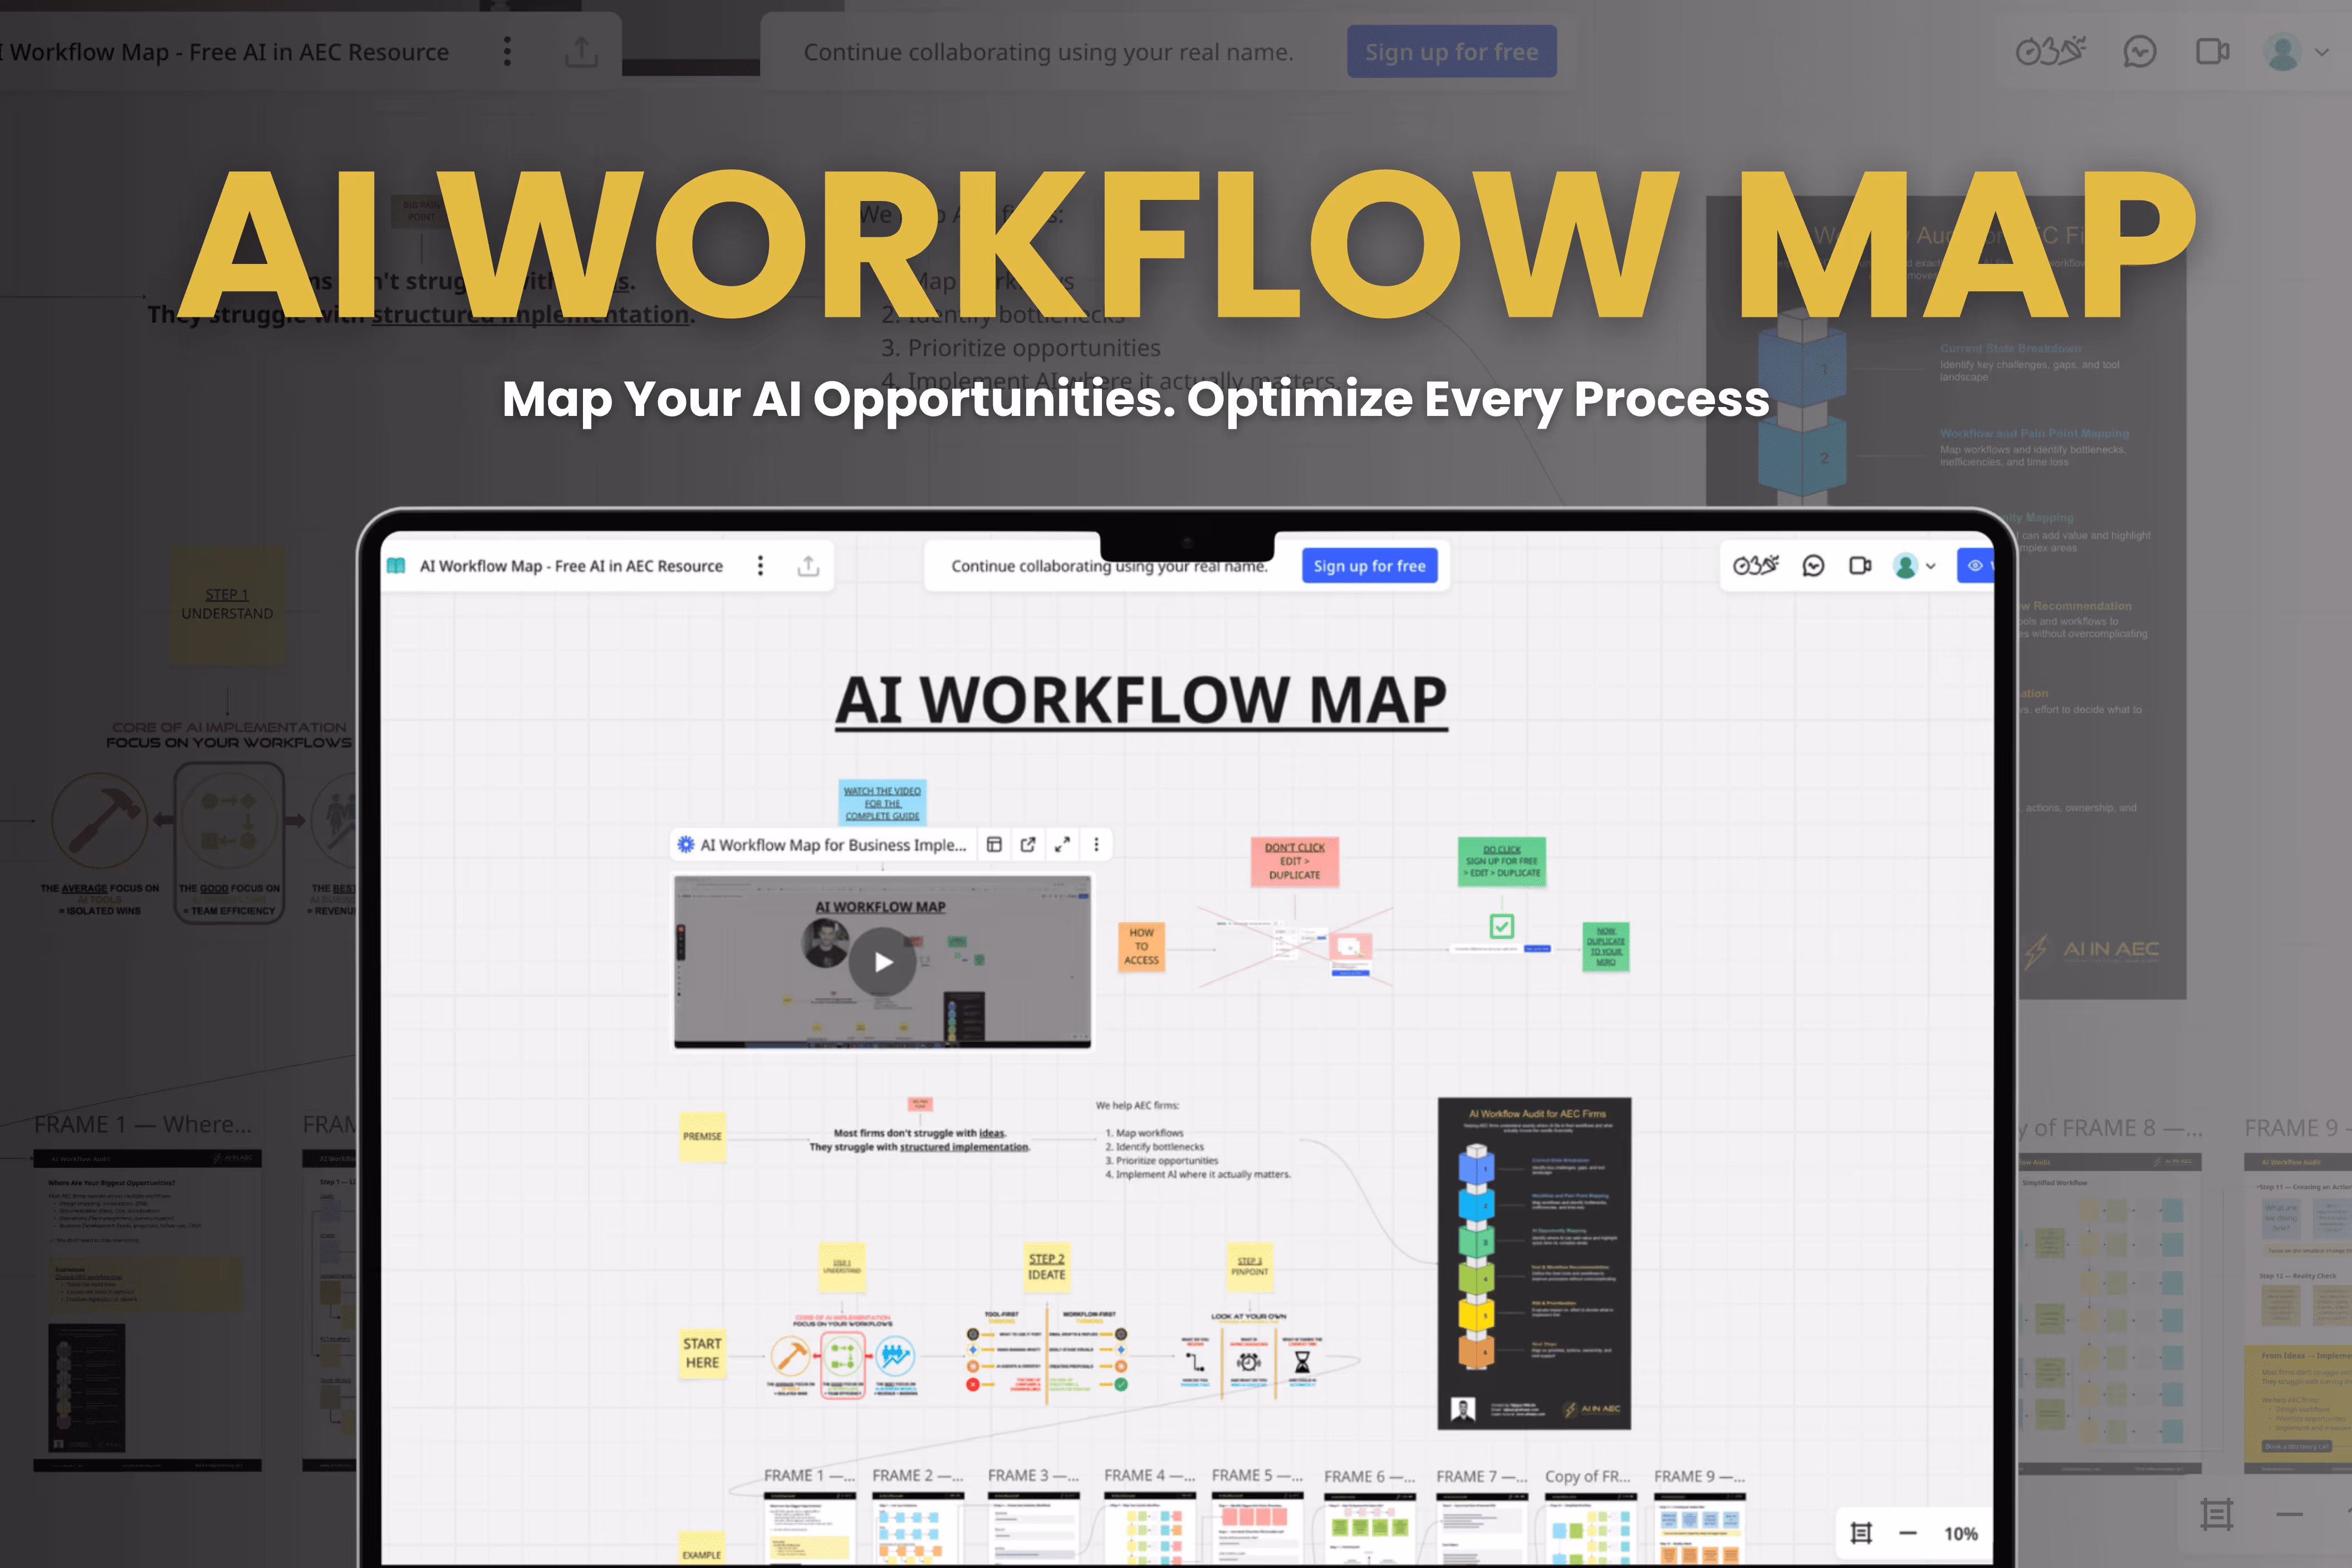Screen dimensions: 2352x1568
Task: Select the Don't Click Edit Duplicate red note
Action: click(1294, 861)
